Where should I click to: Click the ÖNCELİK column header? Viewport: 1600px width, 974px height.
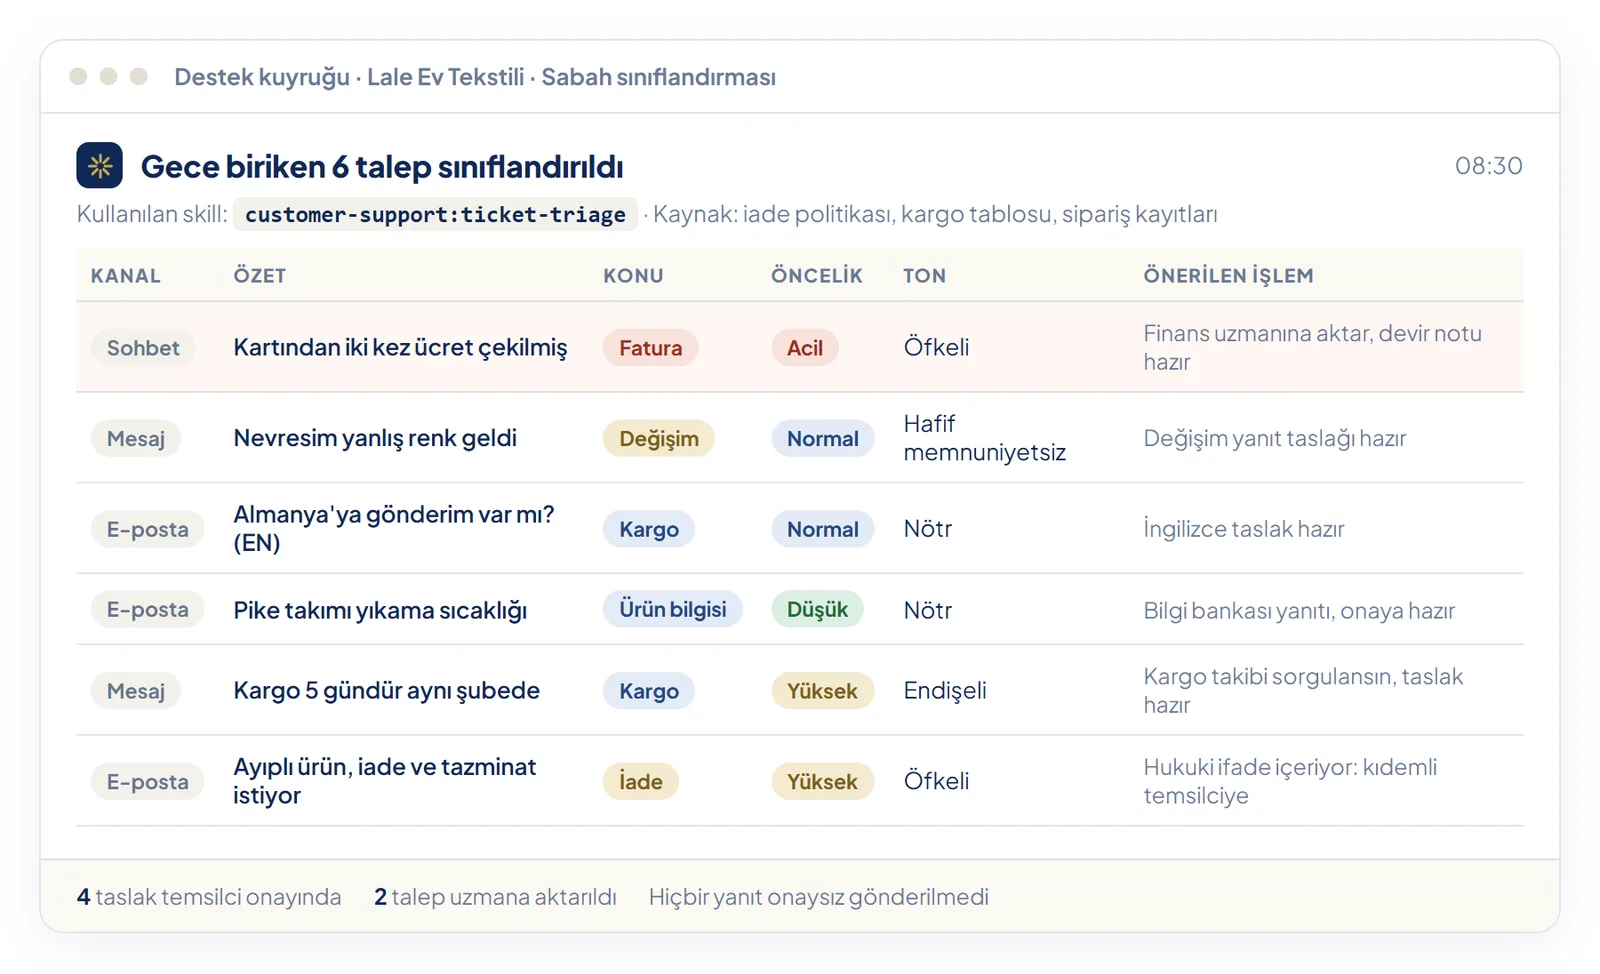pyautogui.click(x=816, y=276)
